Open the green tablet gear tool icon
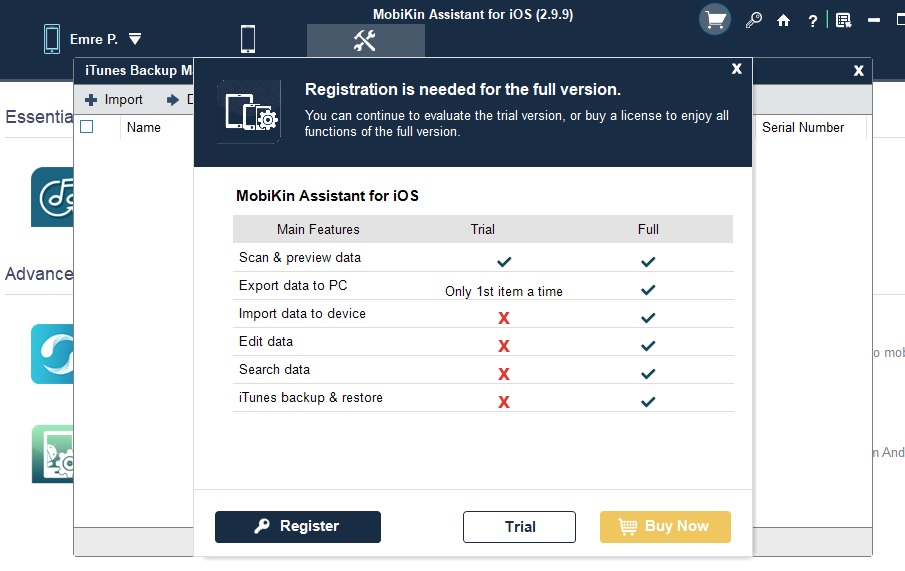This screenshot has width=905, height=571. coord(53,454)
